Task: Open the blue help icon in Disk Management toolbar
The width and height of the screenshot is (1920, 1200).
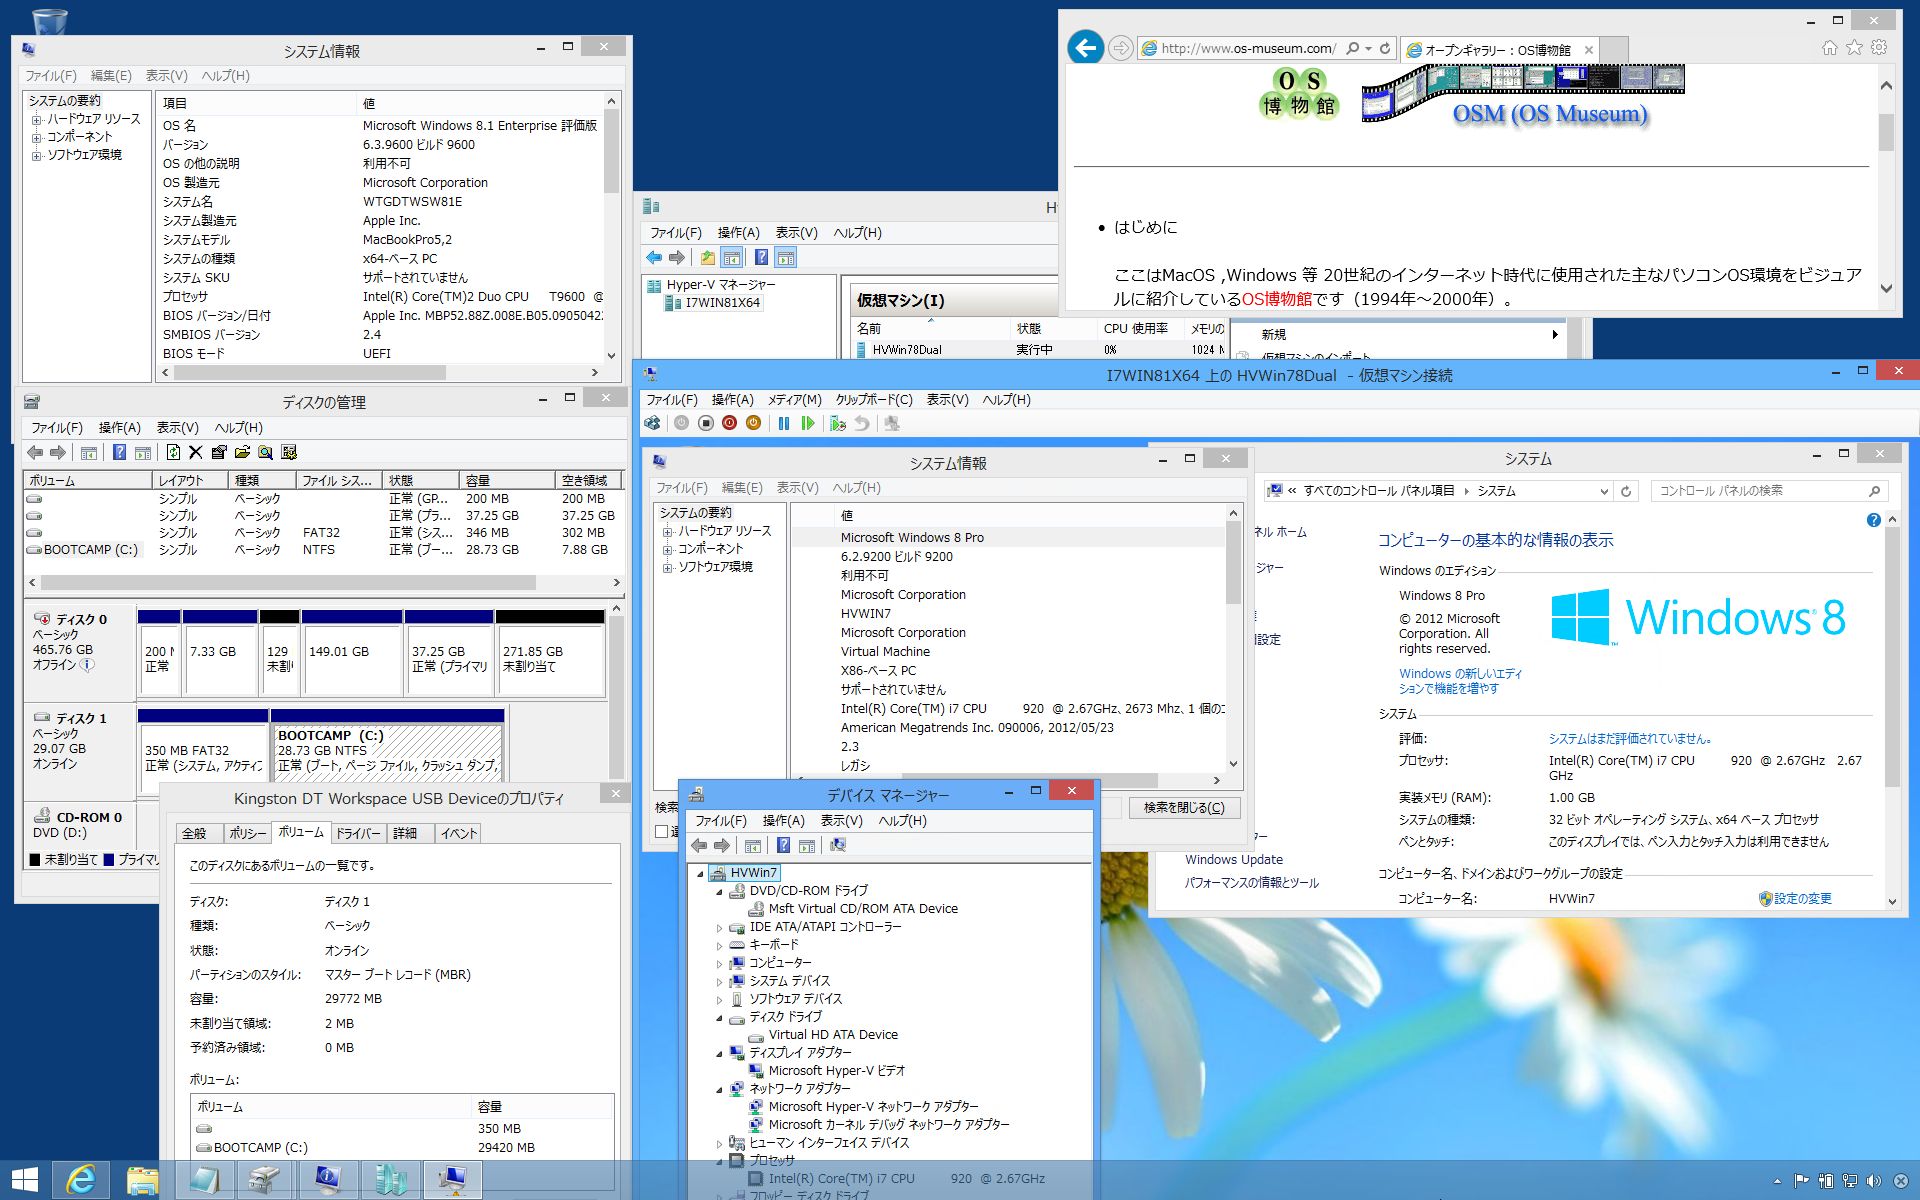Action: [119, 452]
